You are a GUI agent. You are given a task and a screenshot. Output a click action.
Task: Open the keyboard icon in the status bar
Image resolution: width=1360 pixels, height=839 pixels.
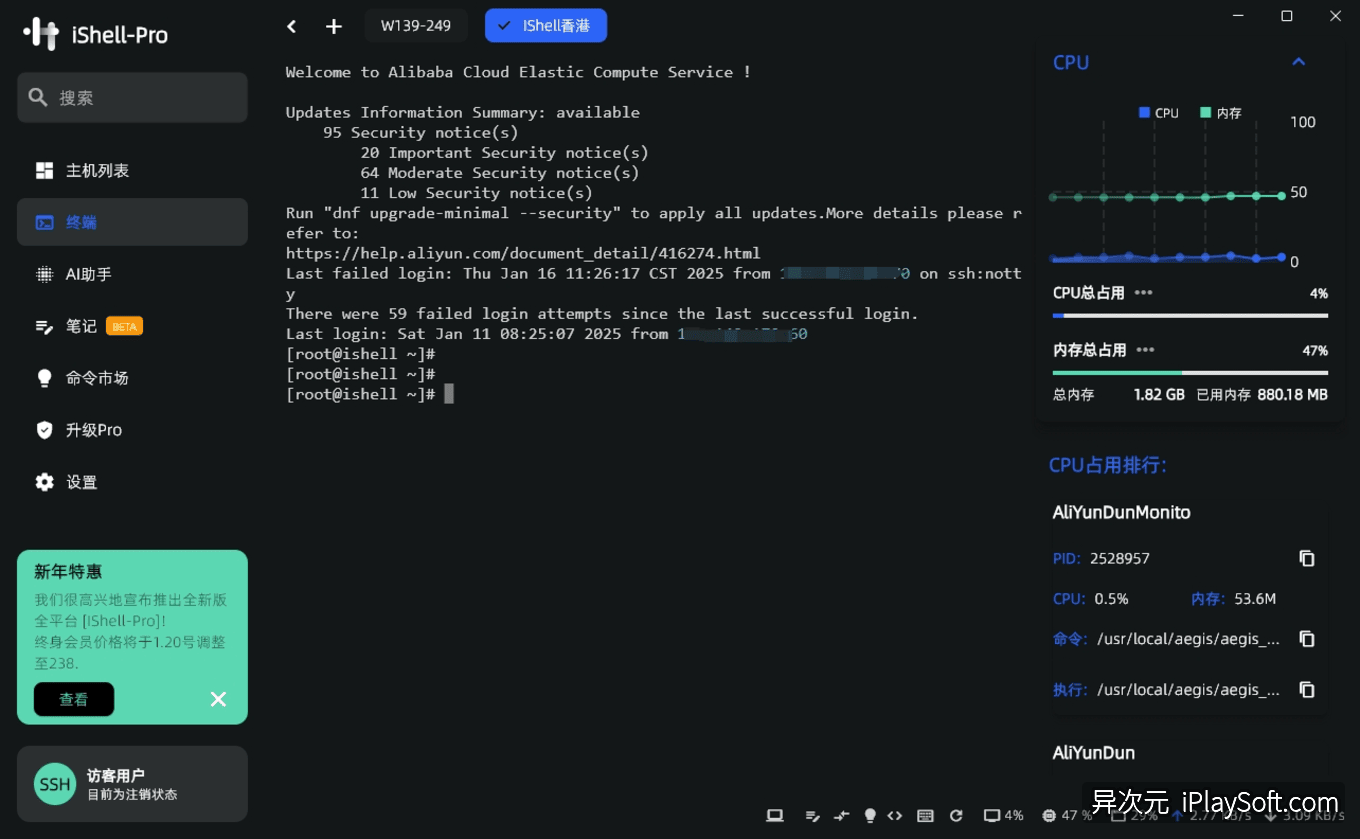click(925, 816)
